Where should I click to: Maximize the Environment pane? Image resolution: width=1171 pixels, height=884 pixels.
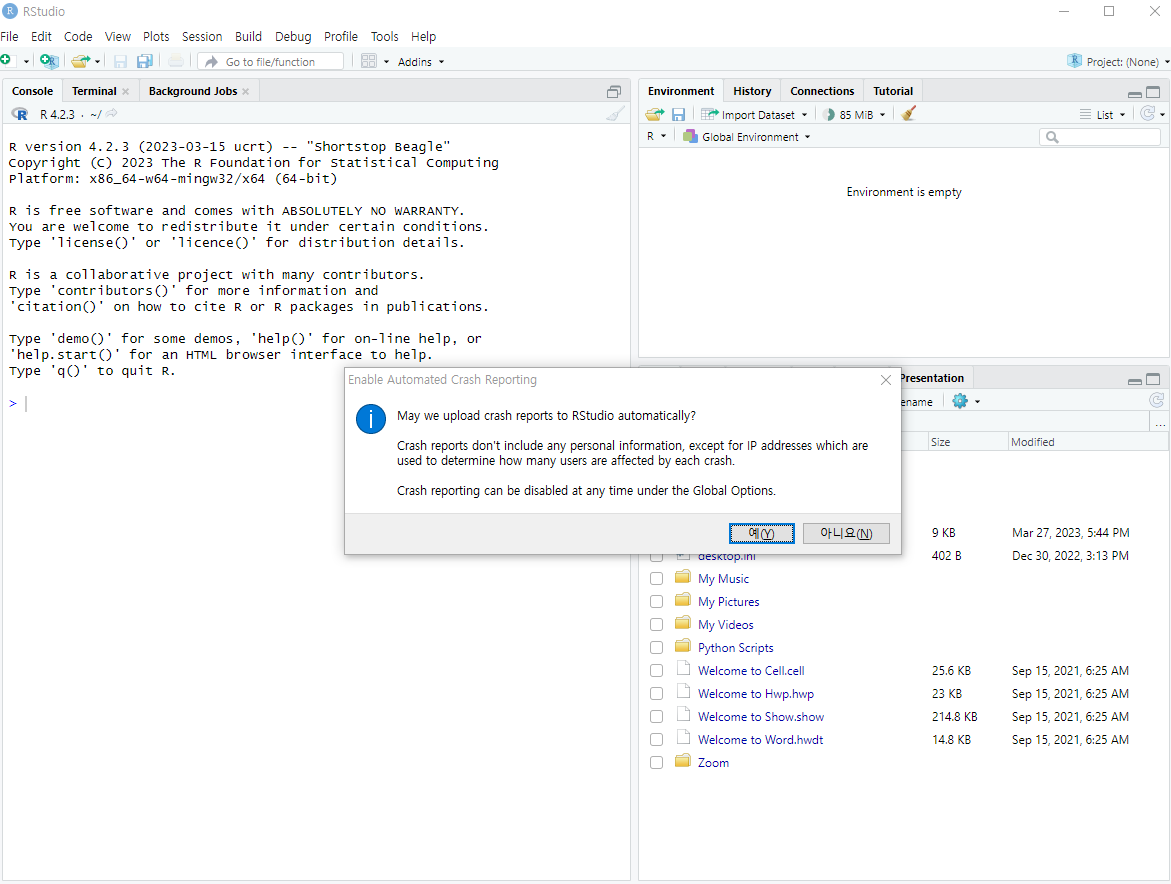pos(1153,92)
